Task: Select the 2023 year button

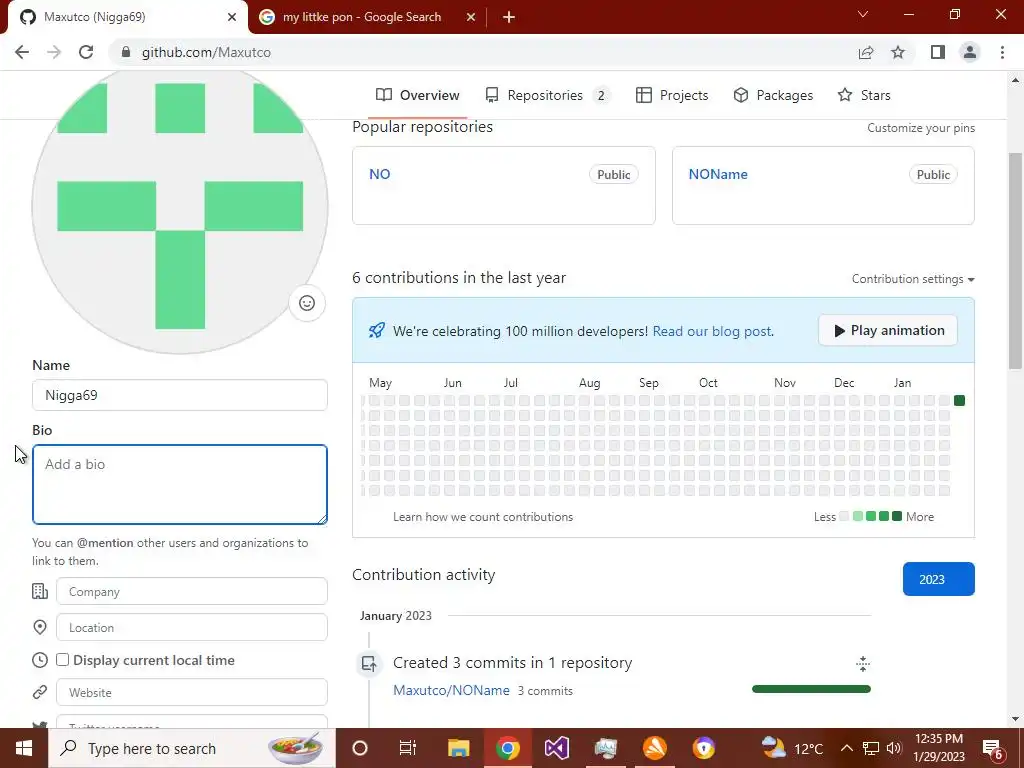Action: click(938, 579)
